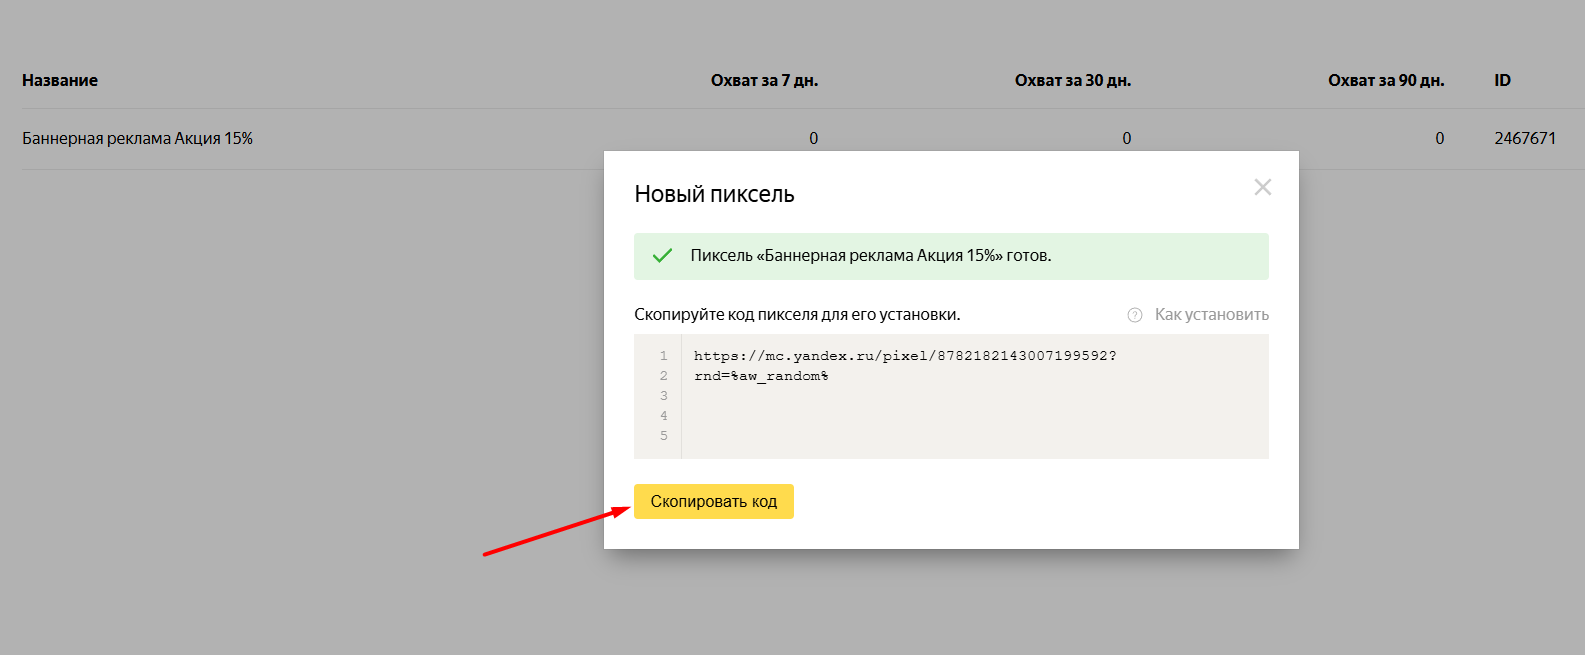Image resolution: width=1585 pixels, height=655 pixels.
Task: Select rnd=%aw_random% text on line 2
Action: point(761,376)
